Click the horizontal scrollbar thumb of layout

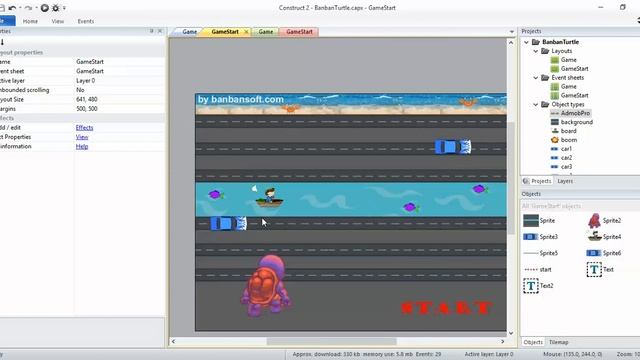[x=331, y=342]
